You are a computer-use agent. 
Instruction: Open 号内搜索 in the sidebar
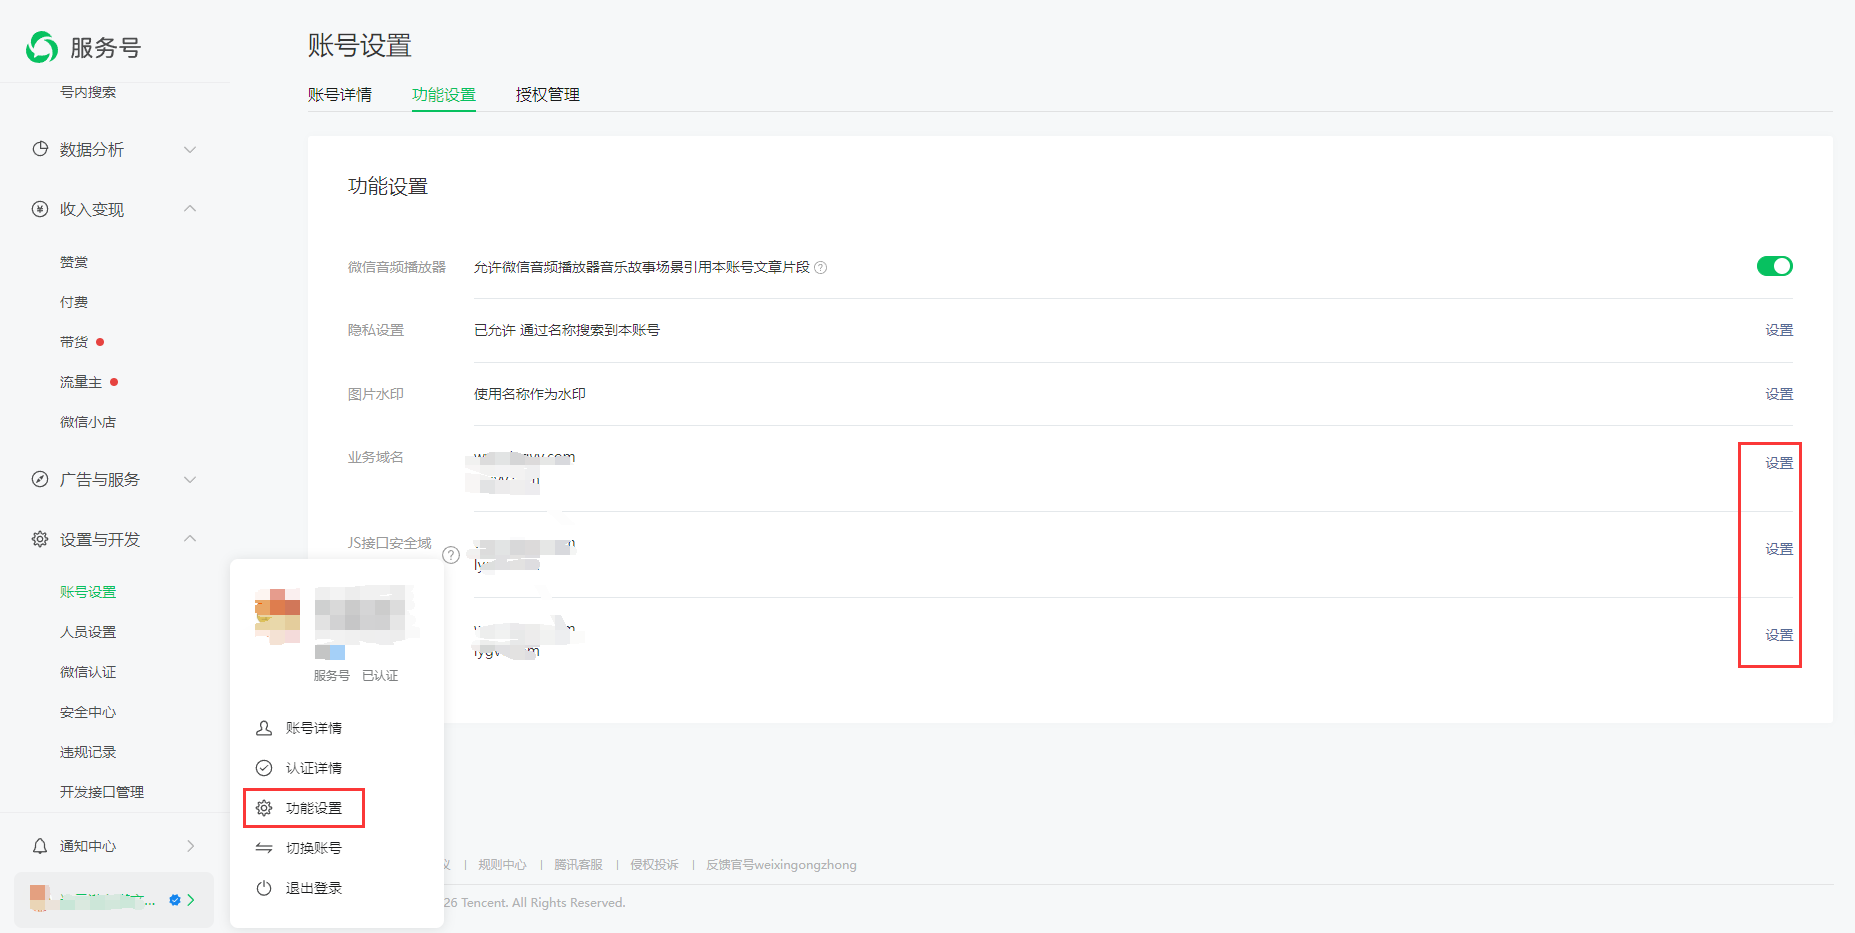click(88, 92)
